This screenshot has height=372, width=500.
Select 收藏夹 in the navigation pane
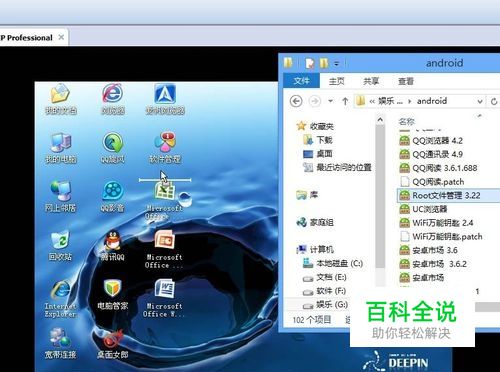pos(315,126)
